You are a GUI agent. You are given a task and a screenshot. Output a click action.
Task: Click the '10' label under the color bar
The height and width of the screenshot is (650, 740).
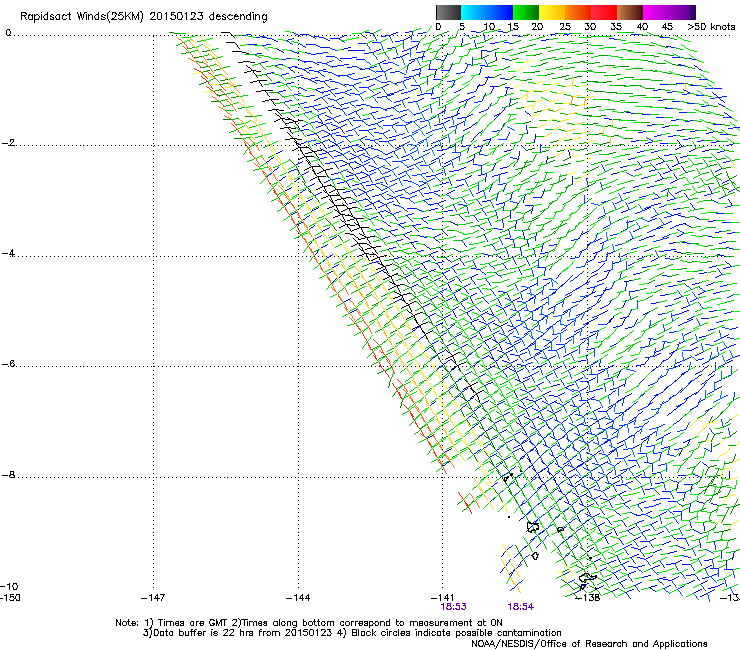pyautogui.click(x=489, y=27)
